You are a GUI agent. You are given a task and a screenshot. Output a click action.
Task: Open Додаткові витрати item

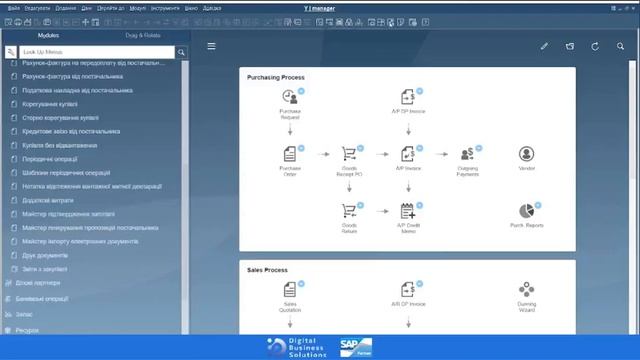(48, 200)
